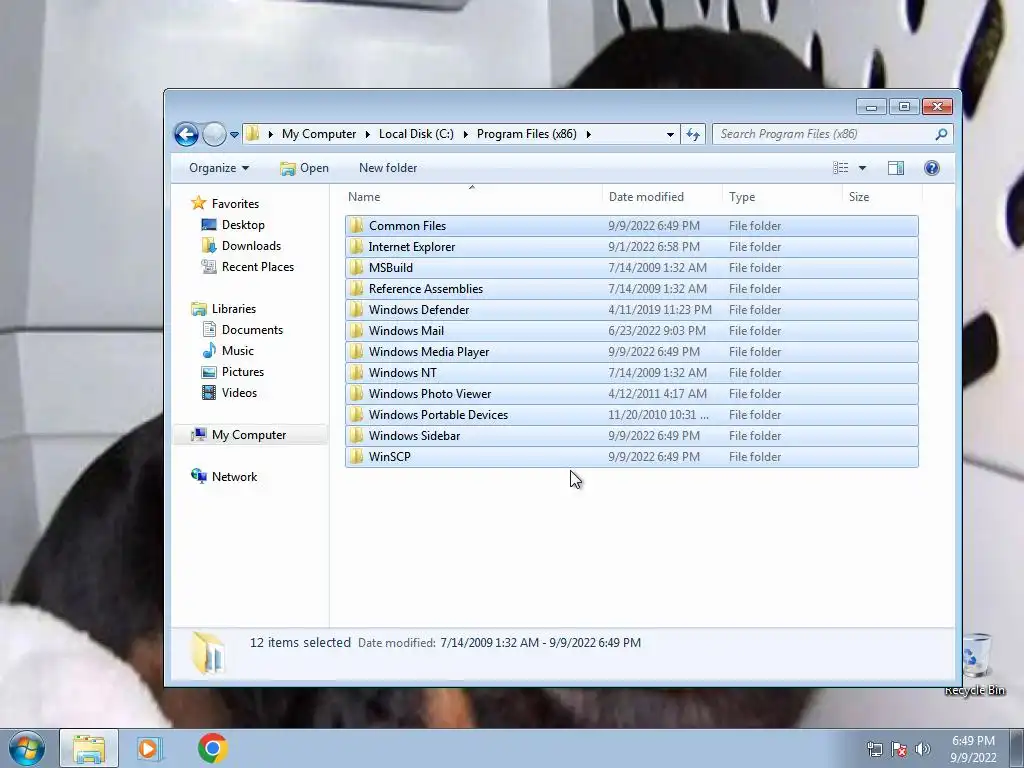Image resolution: width=1024 pixels, height=768 pixels.
Task: Open address bar previous locations dropdown
Action: [x=670, y=135]
